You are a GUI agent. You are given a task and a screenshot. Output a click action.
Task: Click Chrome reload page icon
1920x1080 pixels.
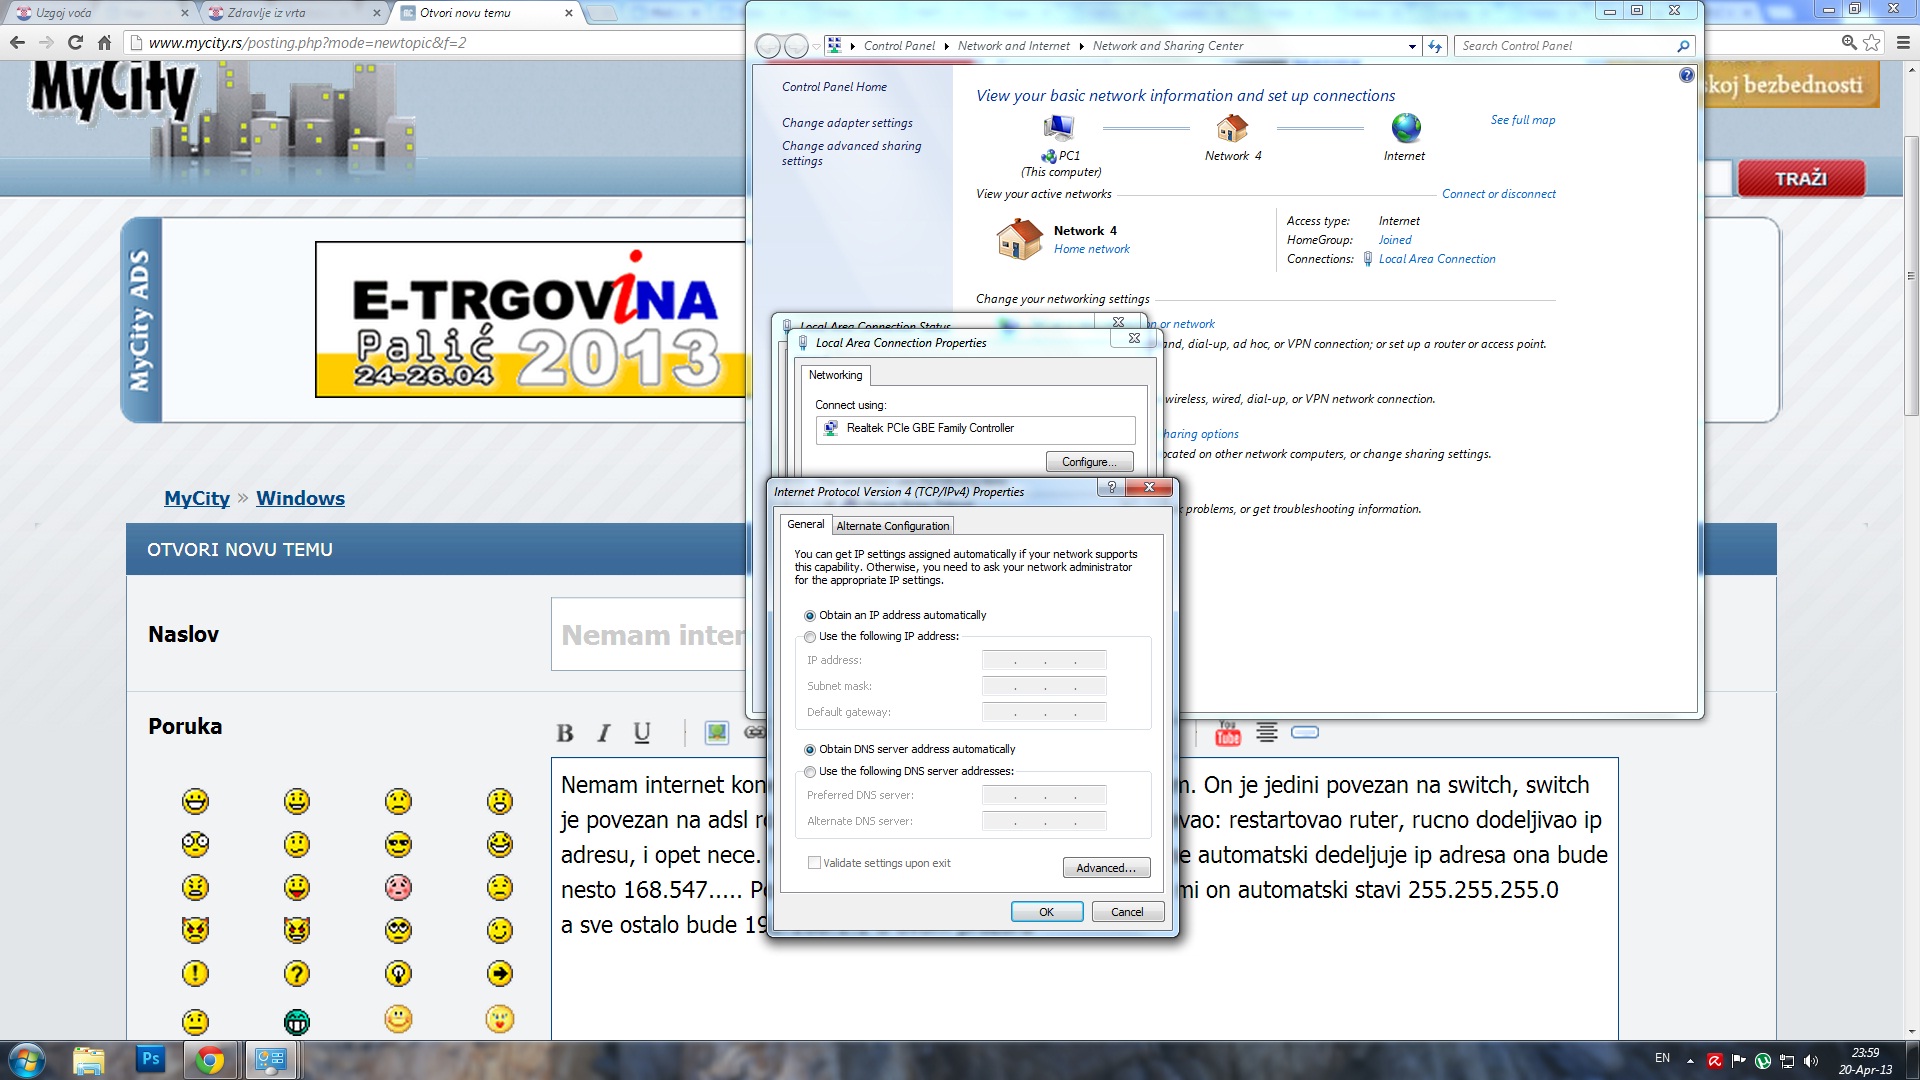pos(75,42)
